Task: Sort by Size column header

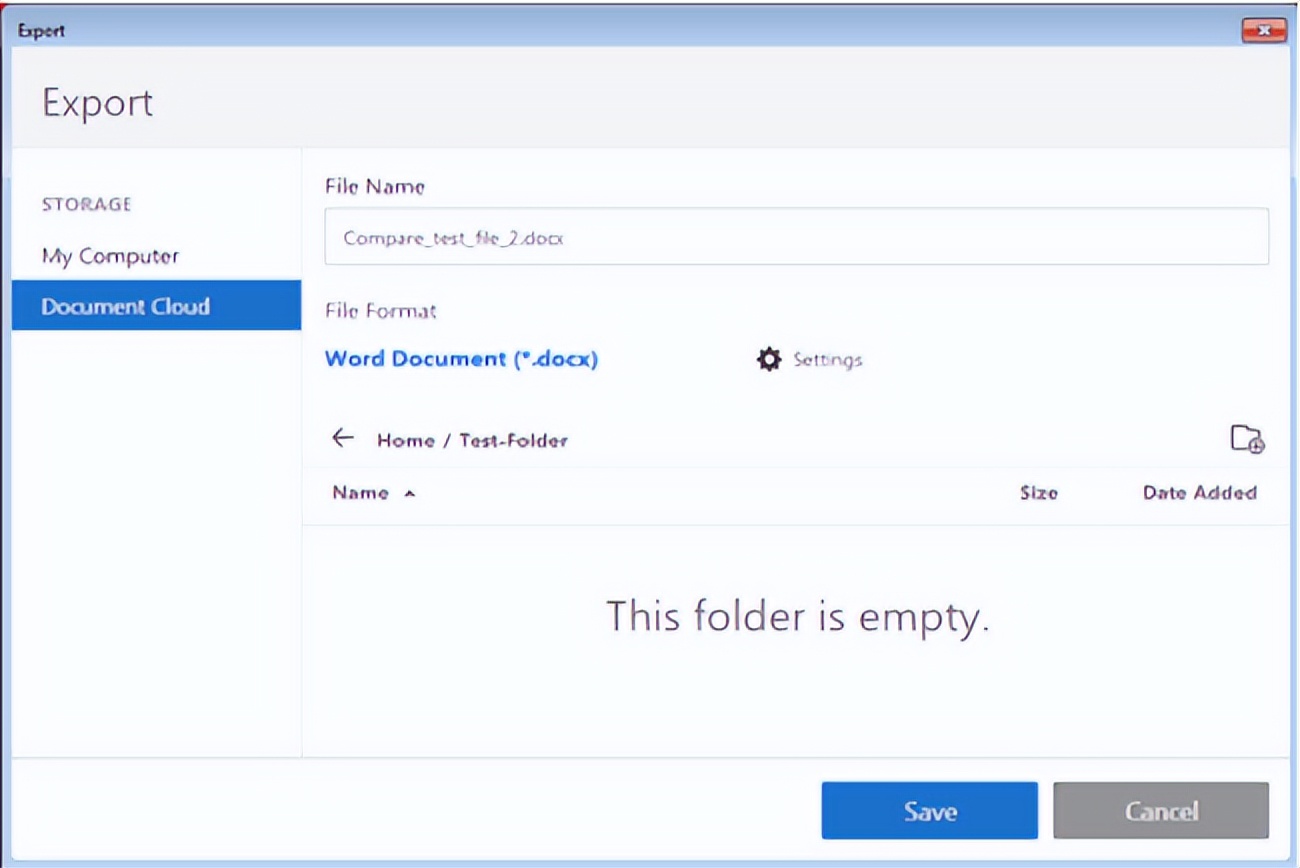Action: coord(1038,493)
